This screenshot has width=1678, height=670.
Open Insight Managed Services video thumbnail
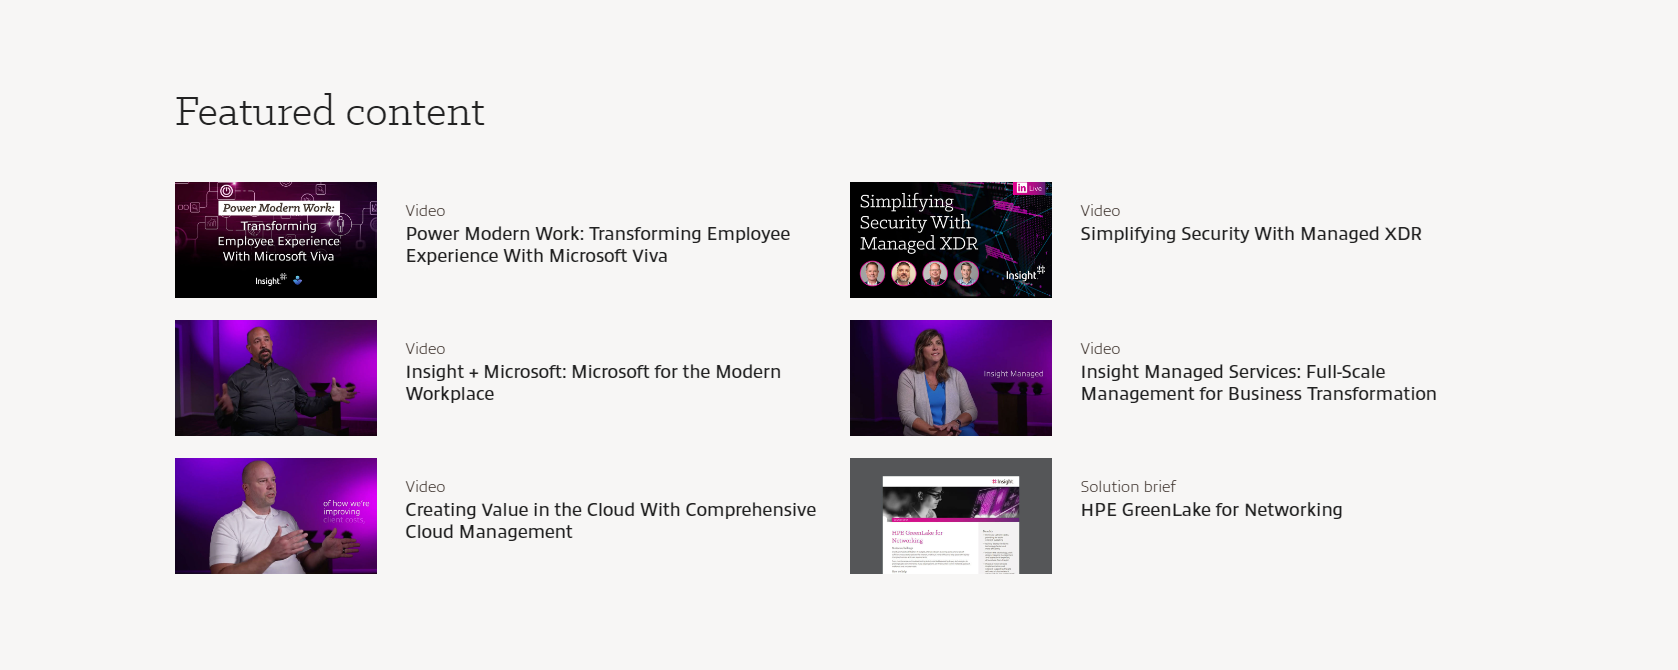(x=951, y=378)
